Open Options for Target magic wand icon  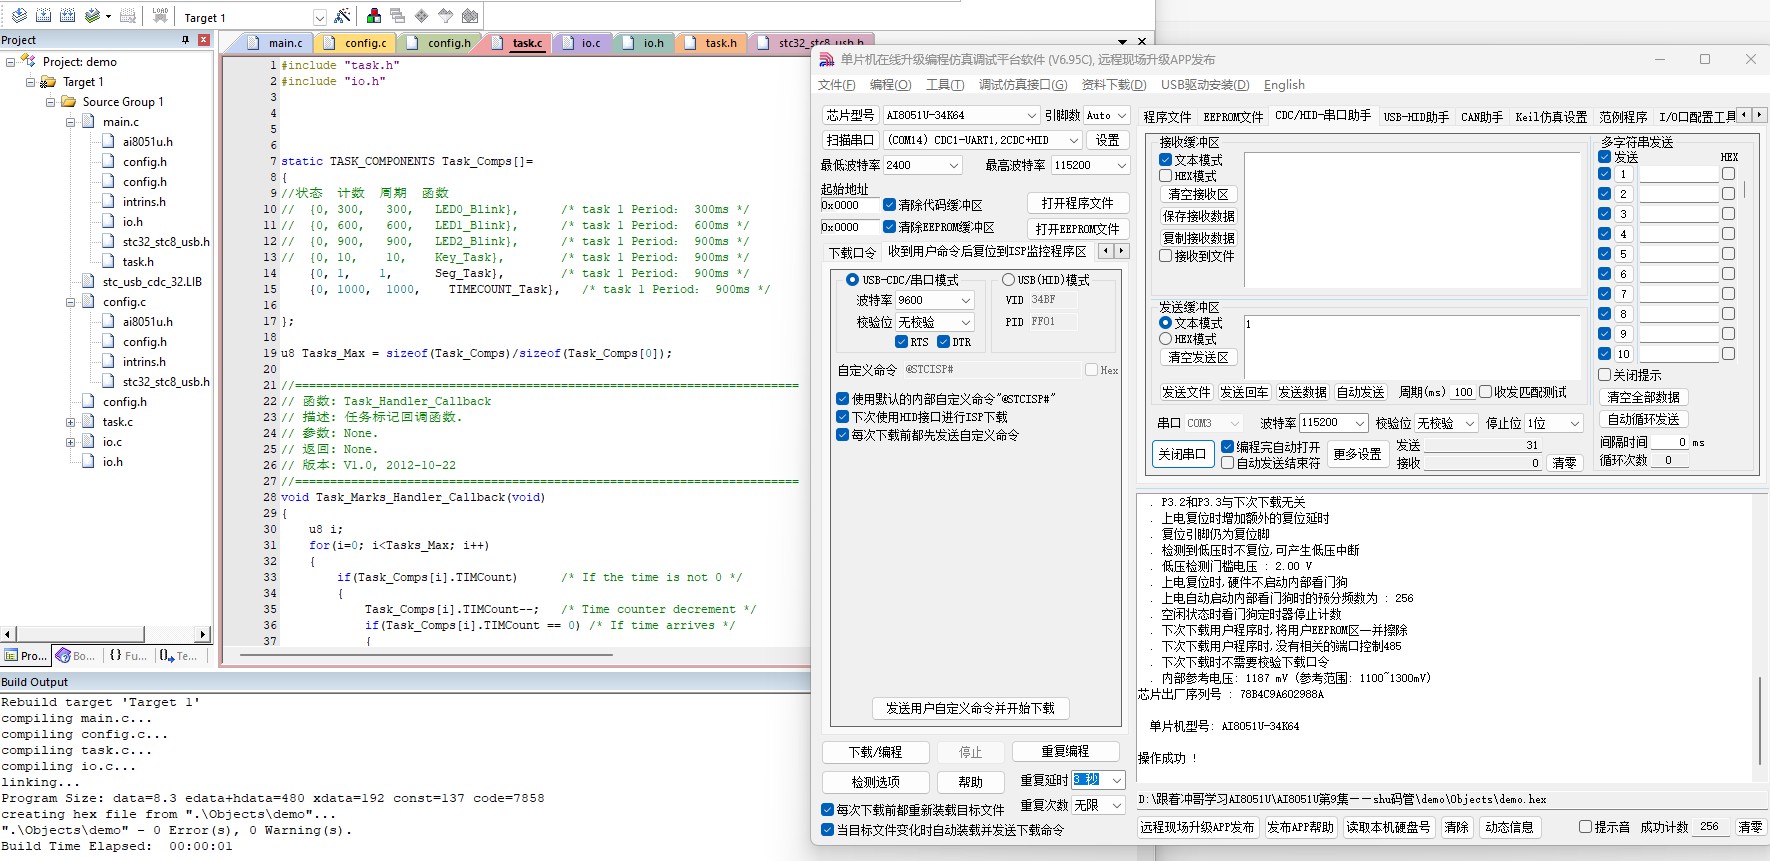click(x=342, y=16)
